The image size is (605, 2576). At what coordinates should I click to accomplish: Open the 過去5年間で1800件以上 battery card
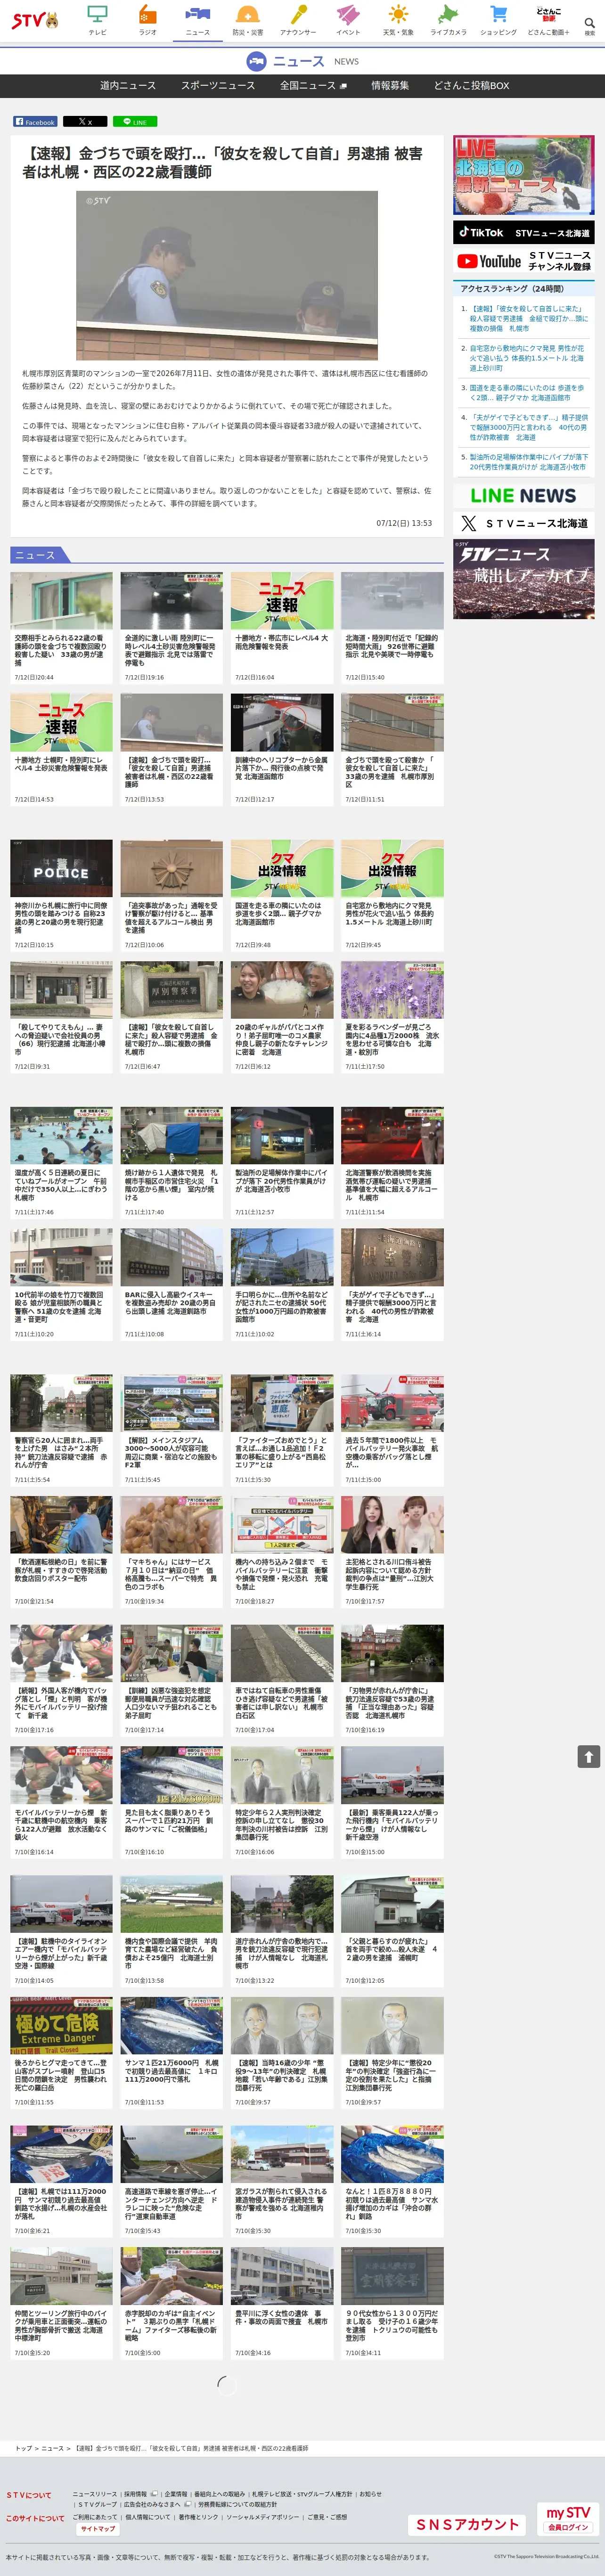392,1430
